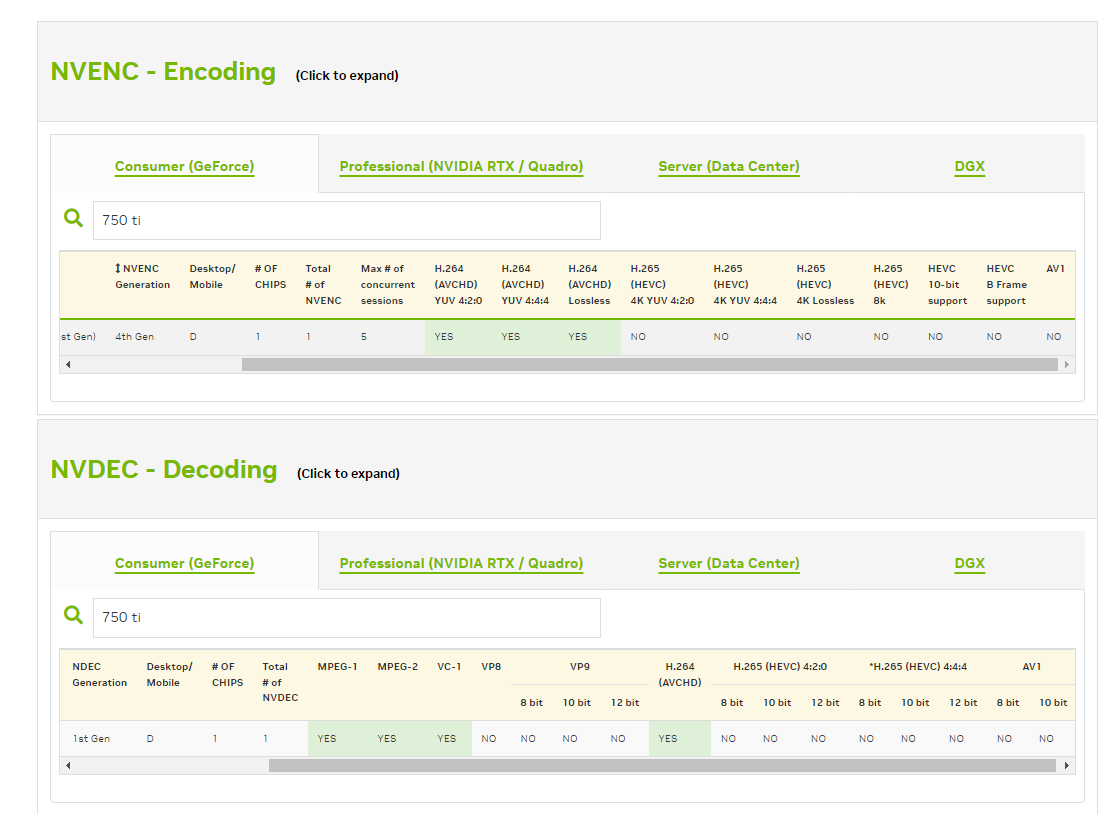Open Server (Data Center) tab under NVENC

click(x=728, y=167)
